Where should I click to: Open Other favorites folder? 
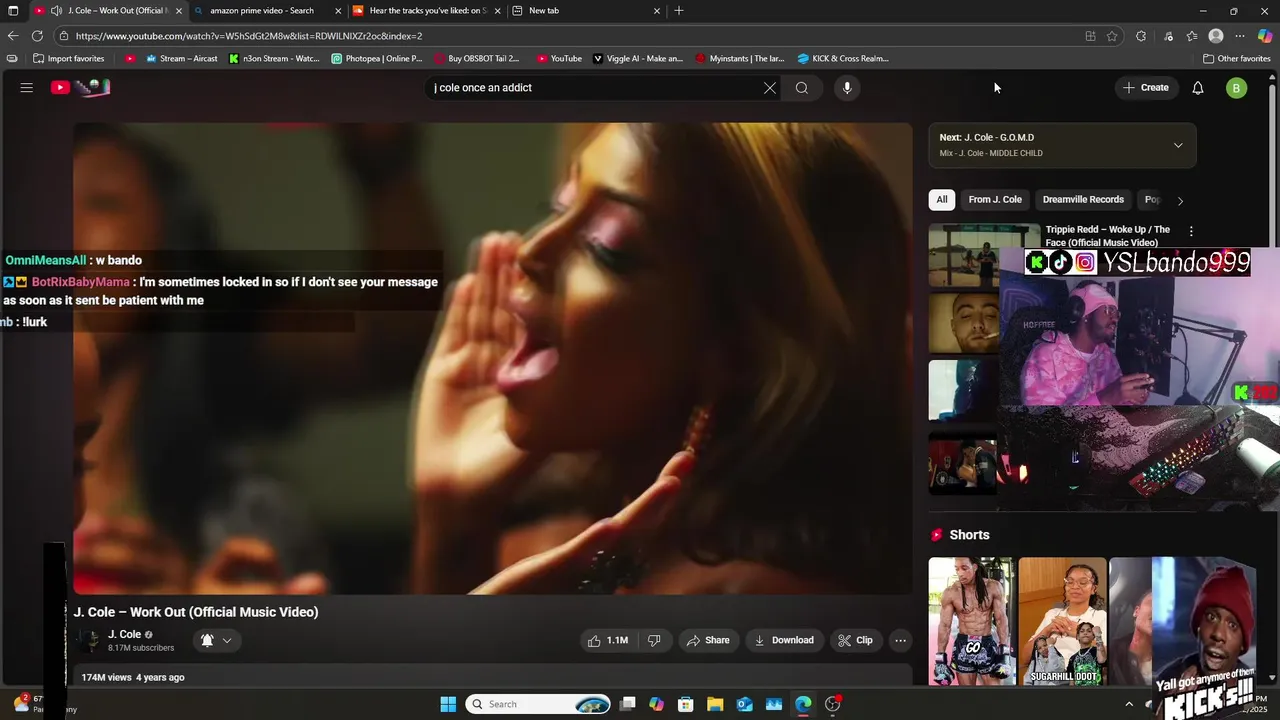click(x=1237, y=59)
